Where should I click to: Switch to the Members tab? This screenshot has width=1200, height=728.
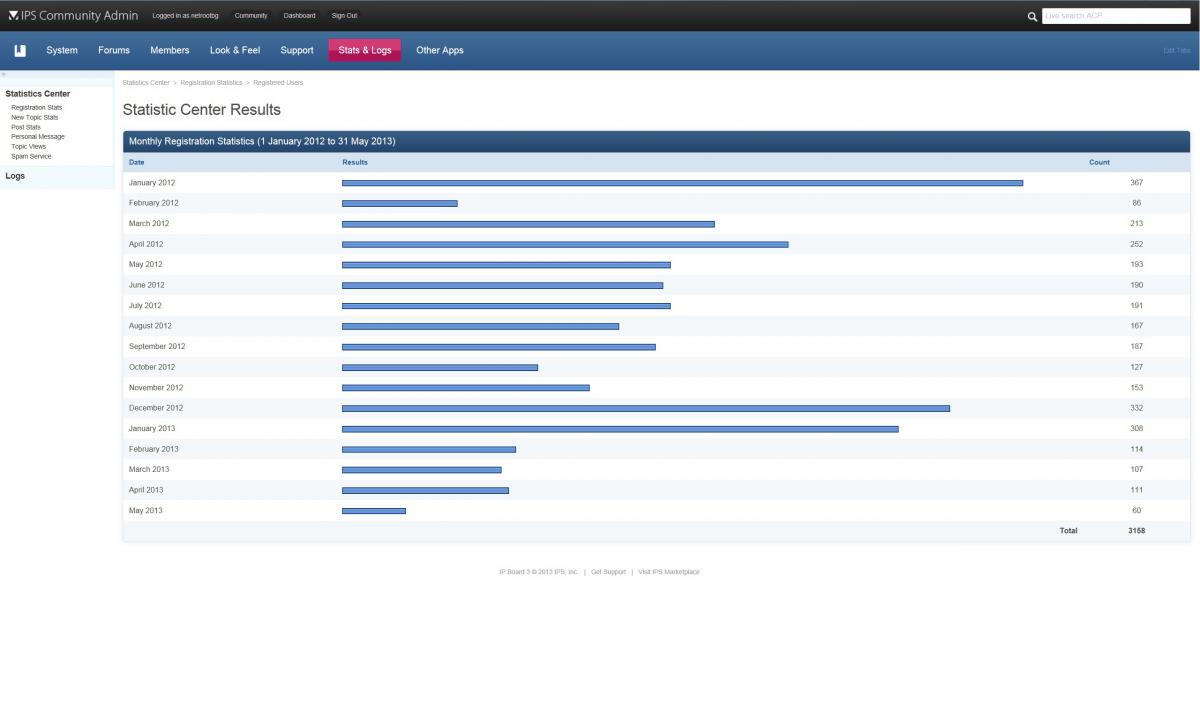pos(169,50)
